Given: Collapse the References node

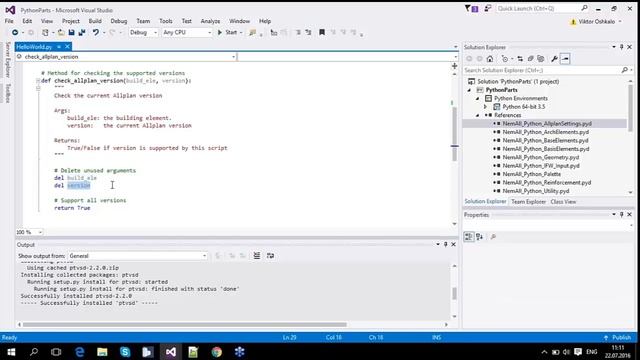Looking at the screenshot, I should (x=477, y=115).
